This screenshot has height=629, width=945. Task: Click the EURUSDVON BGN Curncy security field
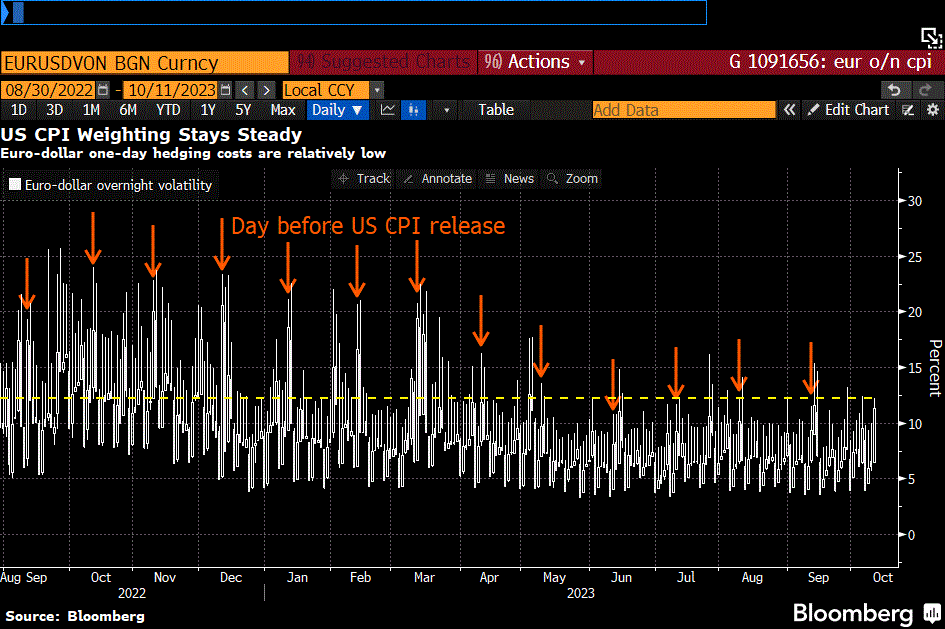pos(145,63)
